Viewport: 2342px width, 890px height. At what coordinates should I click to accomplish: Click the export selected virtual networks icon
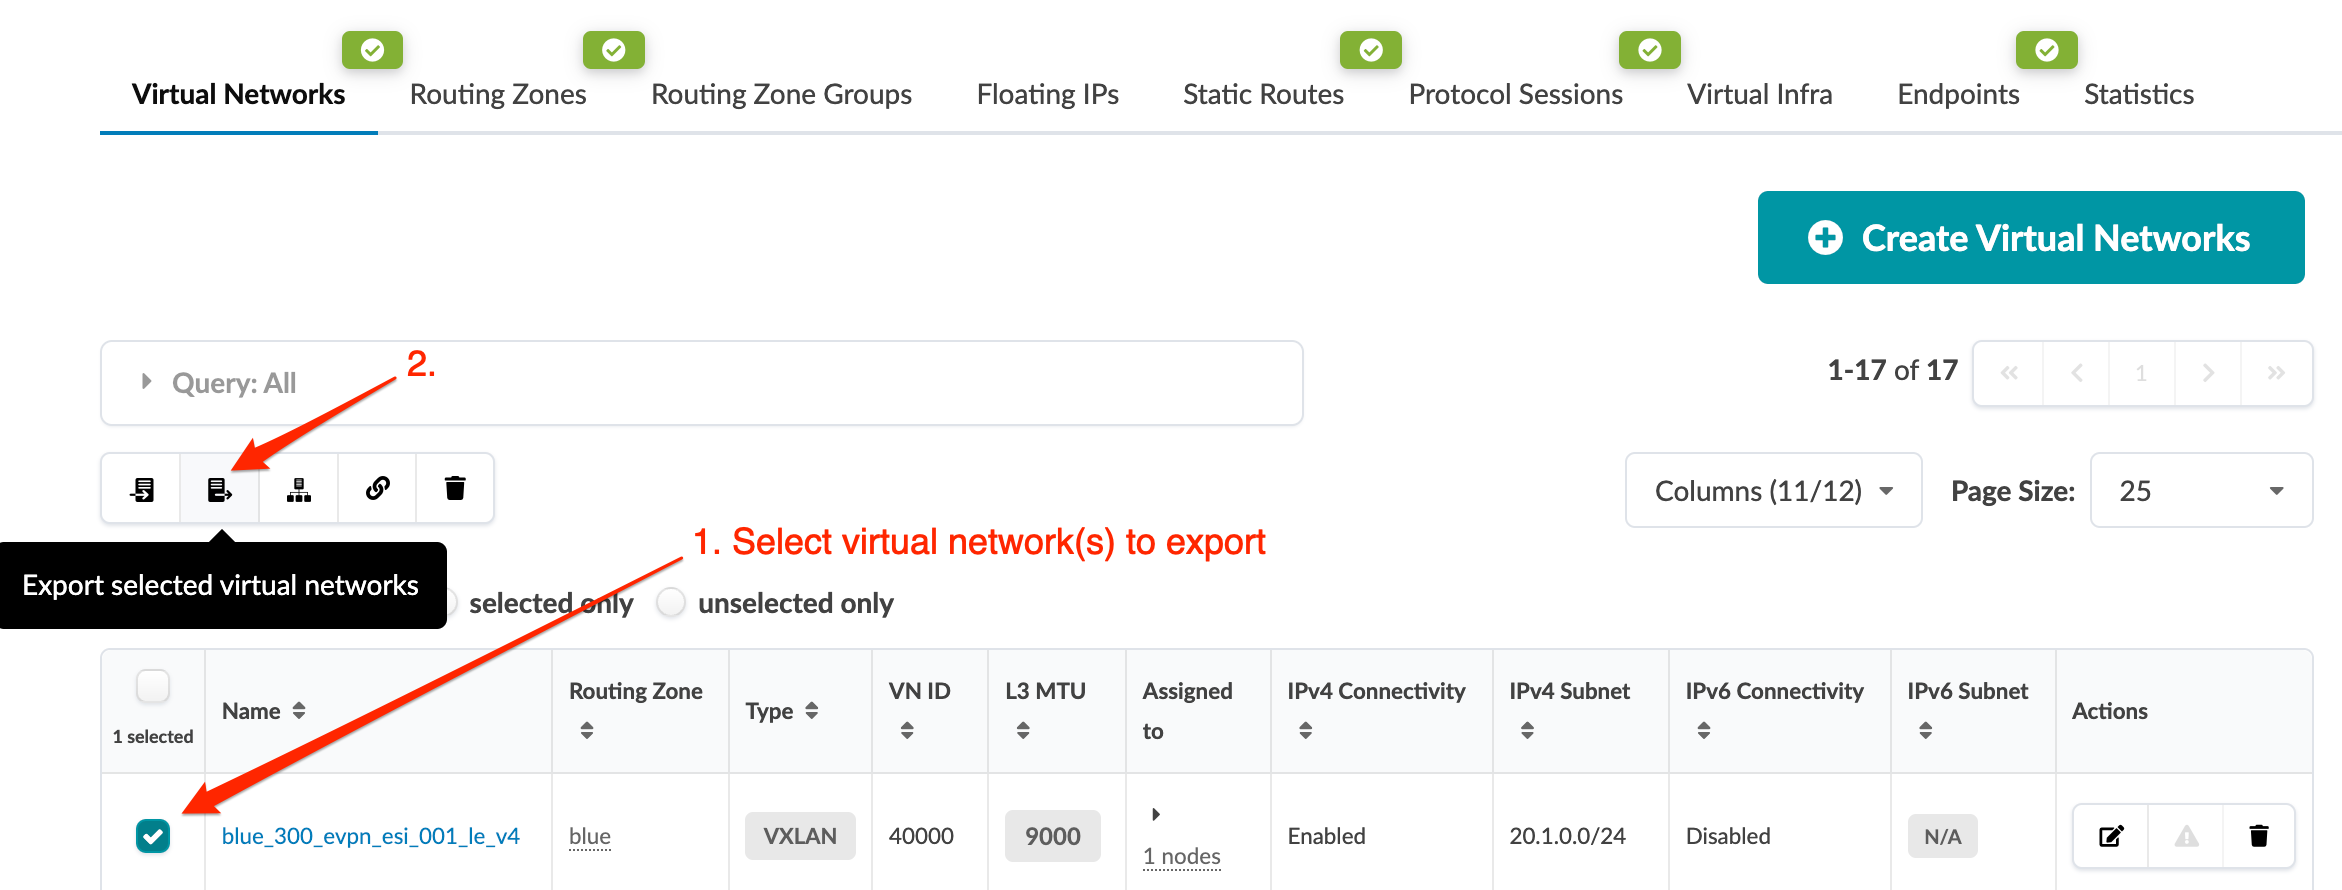(219, 489)
